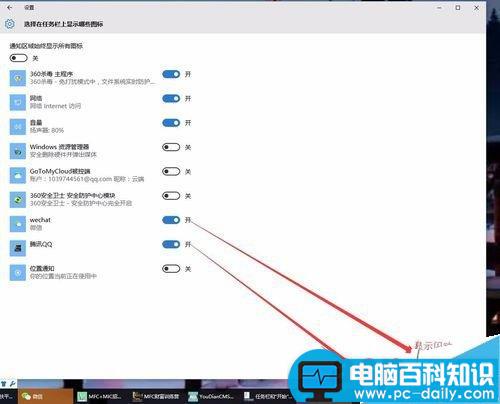The image size is (500, 404).
Task: Click the 腾讯QQ penguin icon in the list
Action: (x=18, y=248)
